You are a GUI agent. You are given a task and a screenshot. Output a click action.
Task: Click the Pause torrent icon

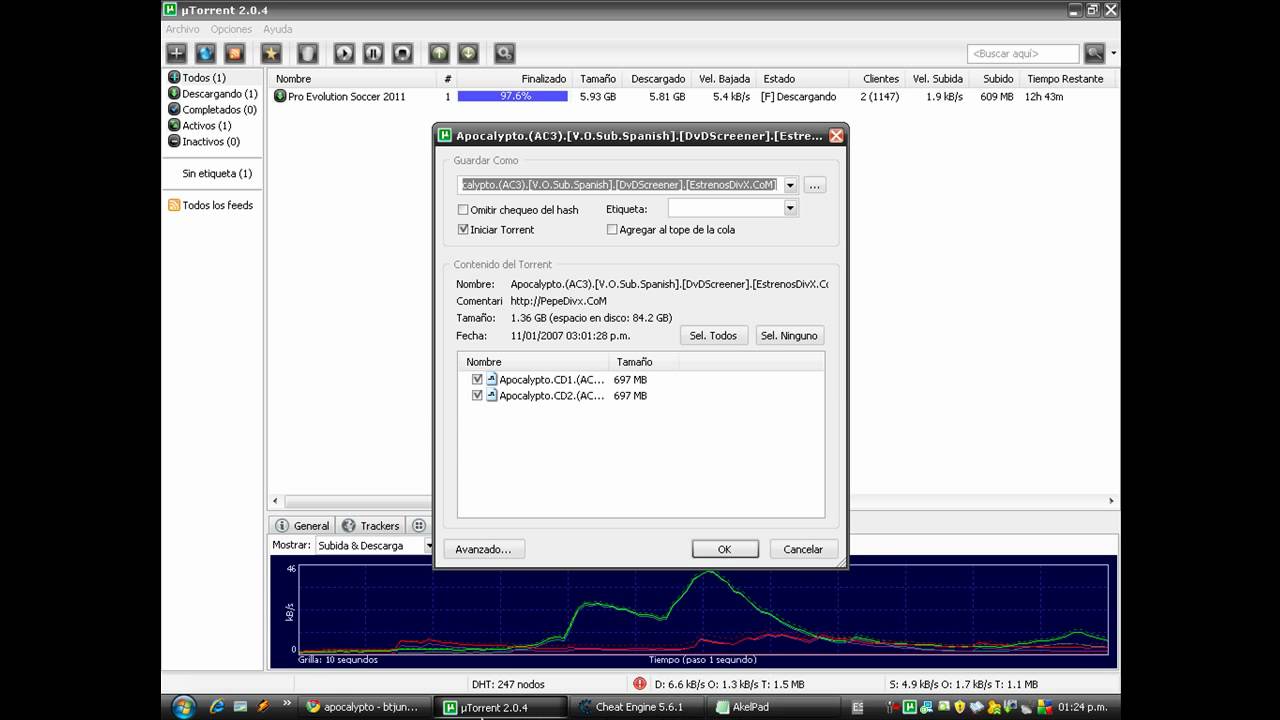point(373,53)
